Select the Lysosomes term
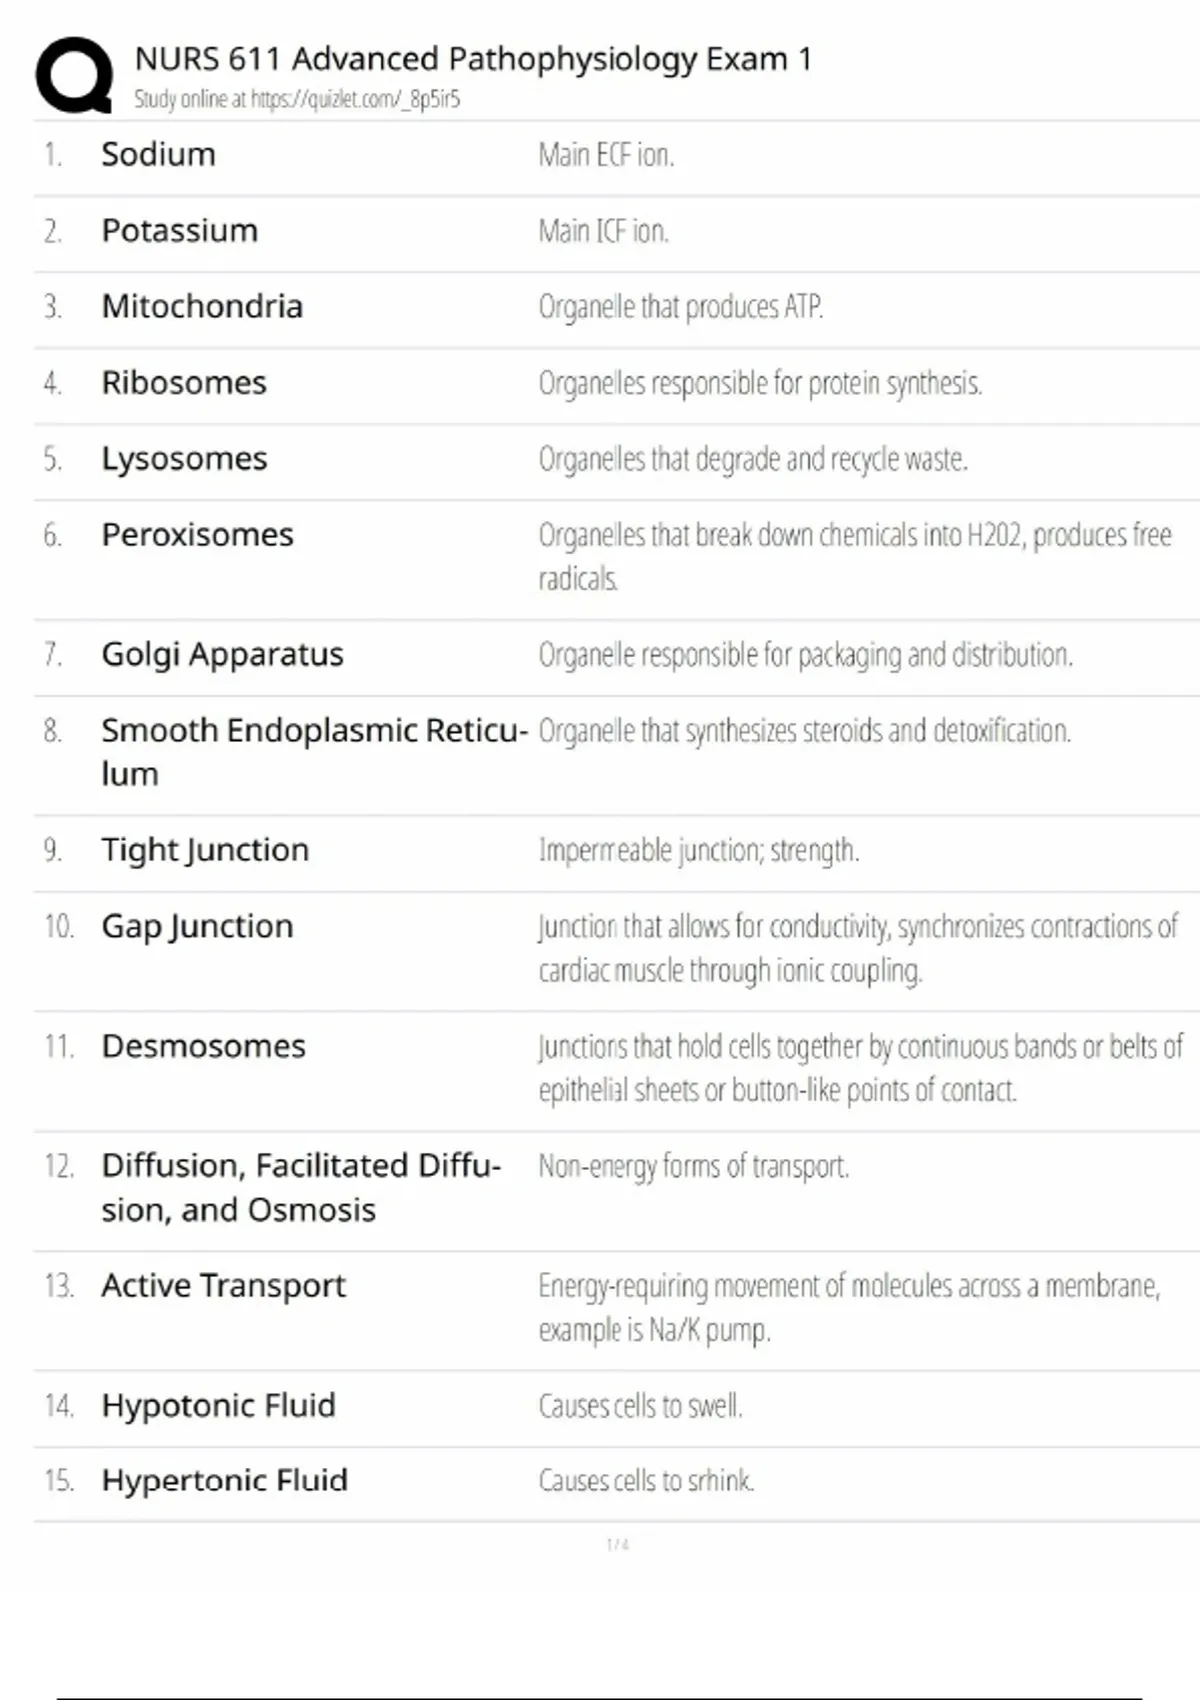The width and height of the screenshot is (1200, 1700). click(x=184, y=459)
